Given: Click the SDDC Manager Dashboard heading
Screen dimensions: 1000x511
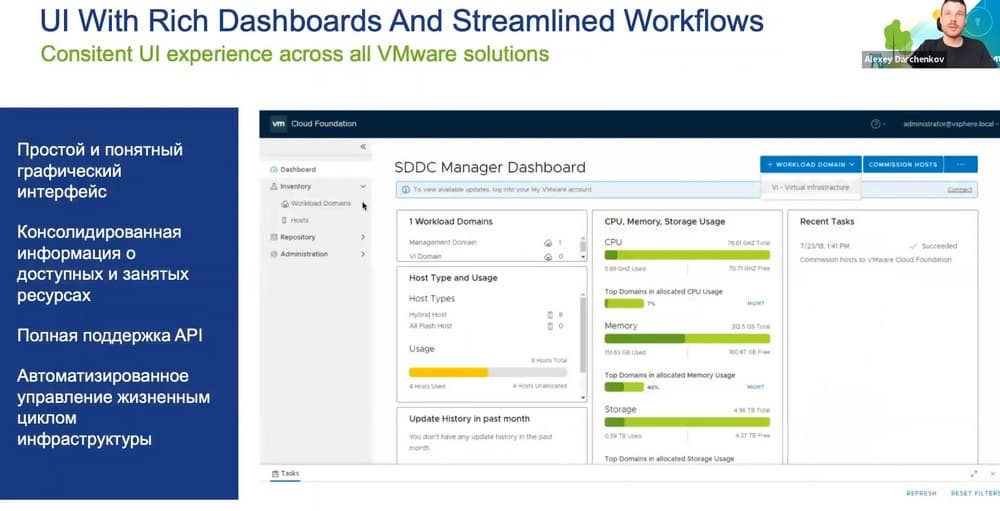Looking at the screenshot, I should pyautogui.click(x=490, y=167).
